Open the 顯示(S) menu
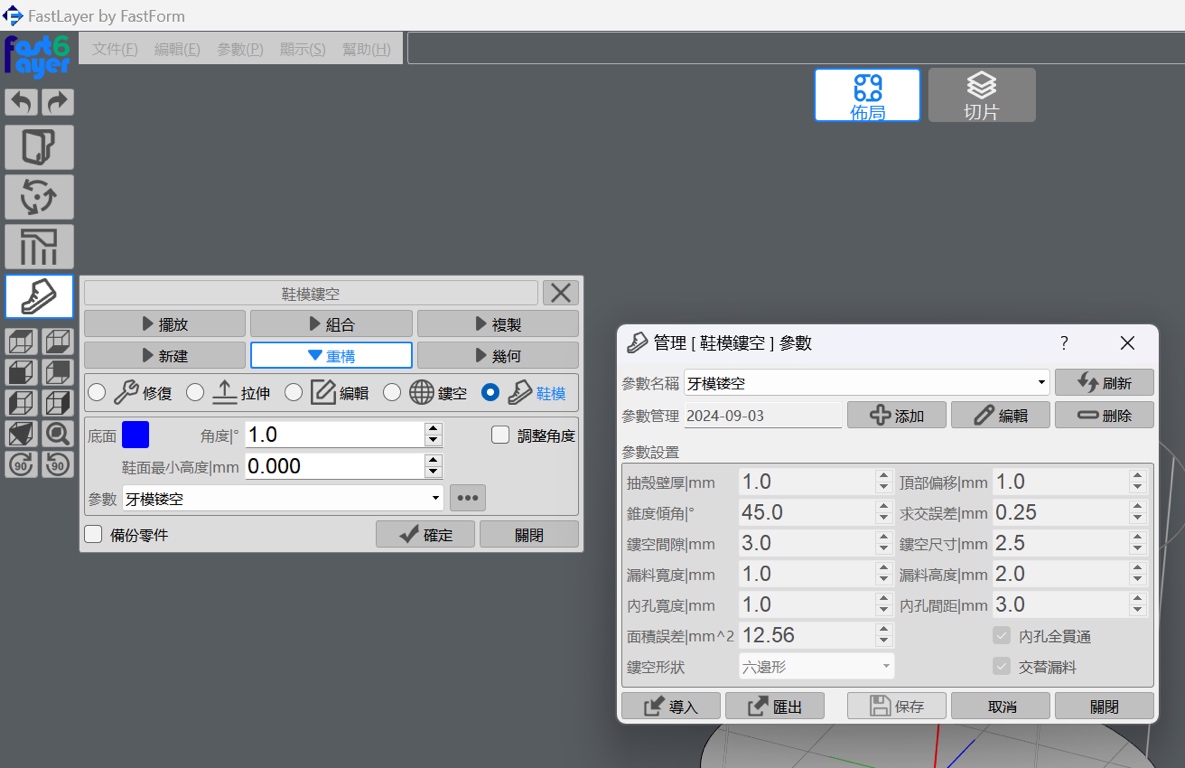The height and width of the screenshot is (768, 1185). 303,49
